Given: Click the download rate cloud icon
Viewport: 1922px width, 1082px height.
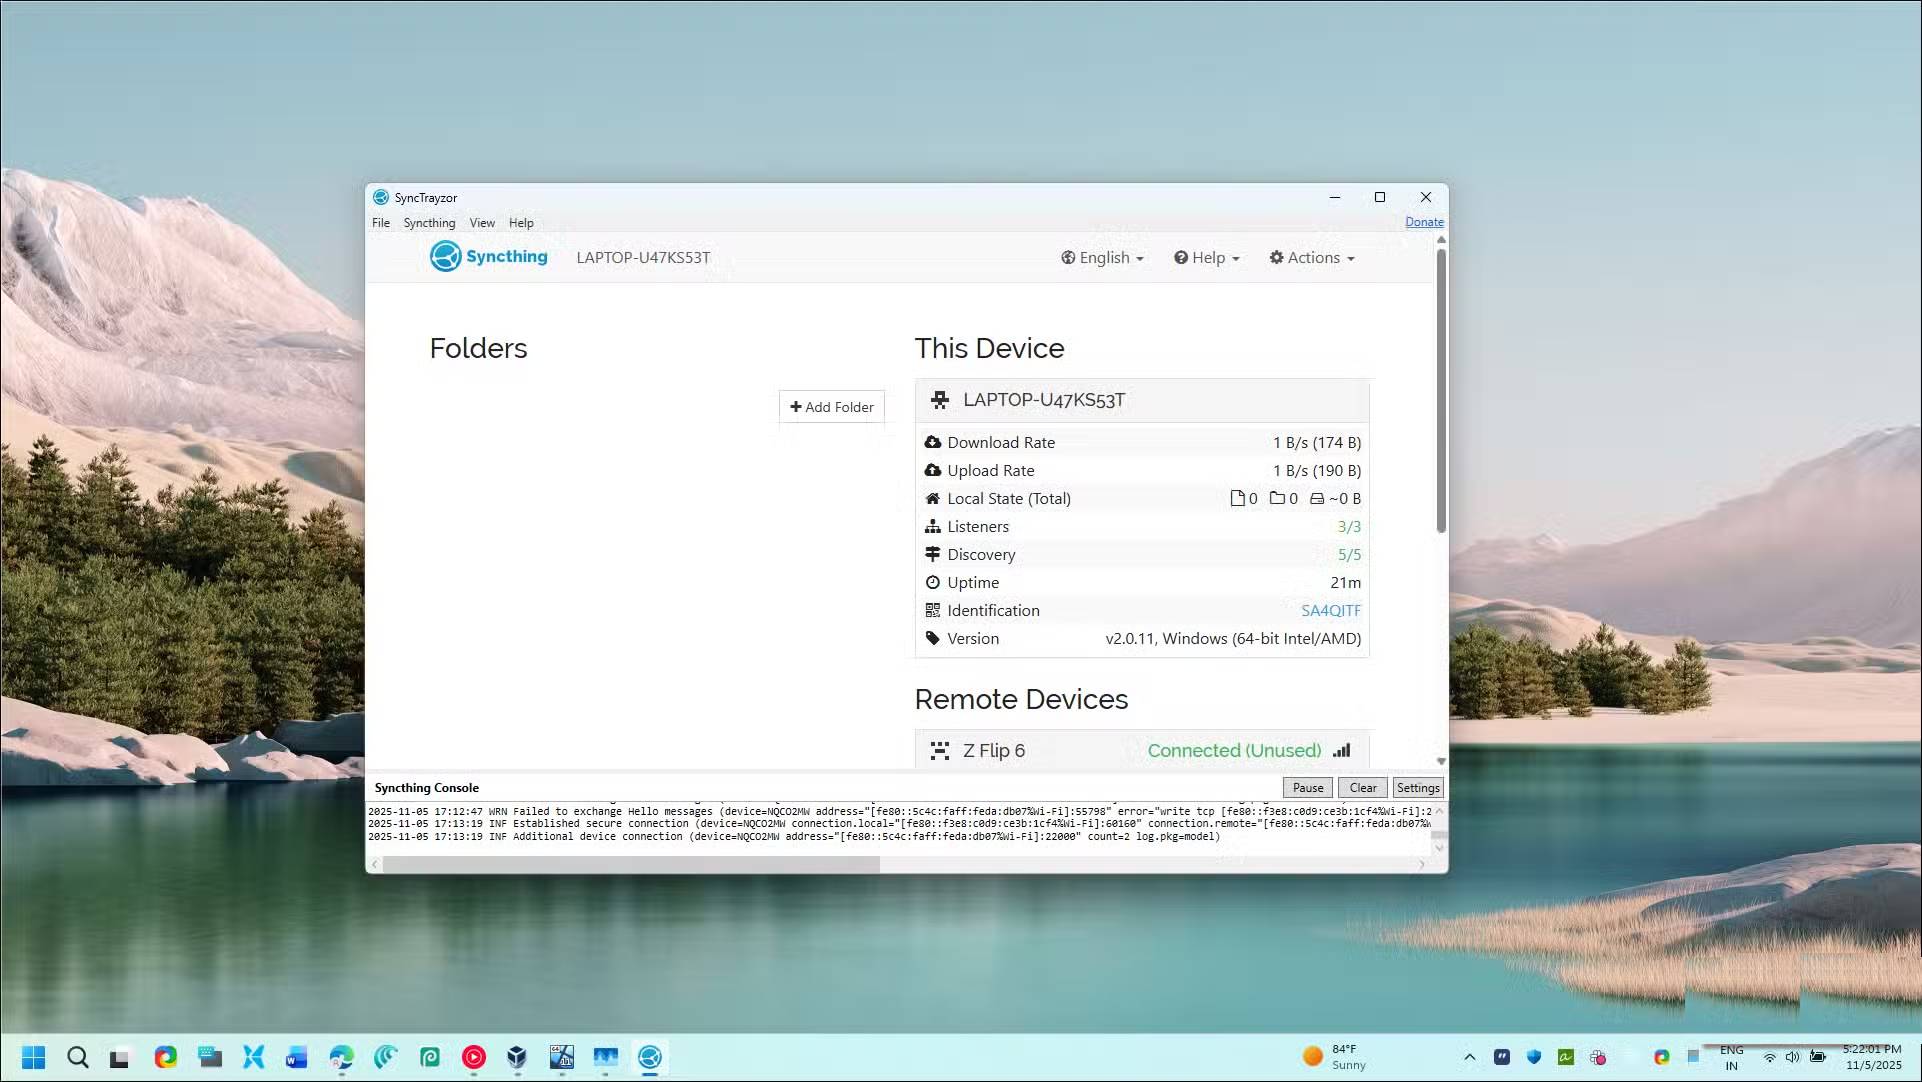Looking at the screenshot, I should pyautogui.click(x=933, y=442).
